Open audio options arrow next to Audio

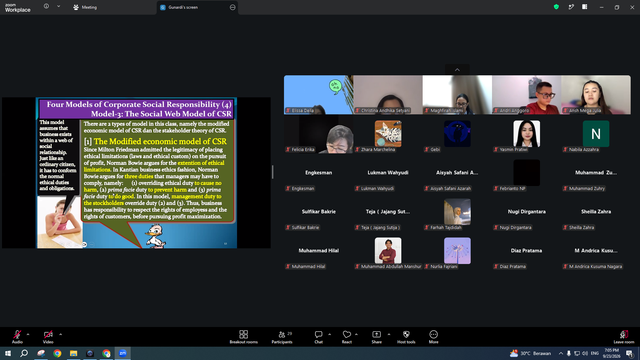28,334
